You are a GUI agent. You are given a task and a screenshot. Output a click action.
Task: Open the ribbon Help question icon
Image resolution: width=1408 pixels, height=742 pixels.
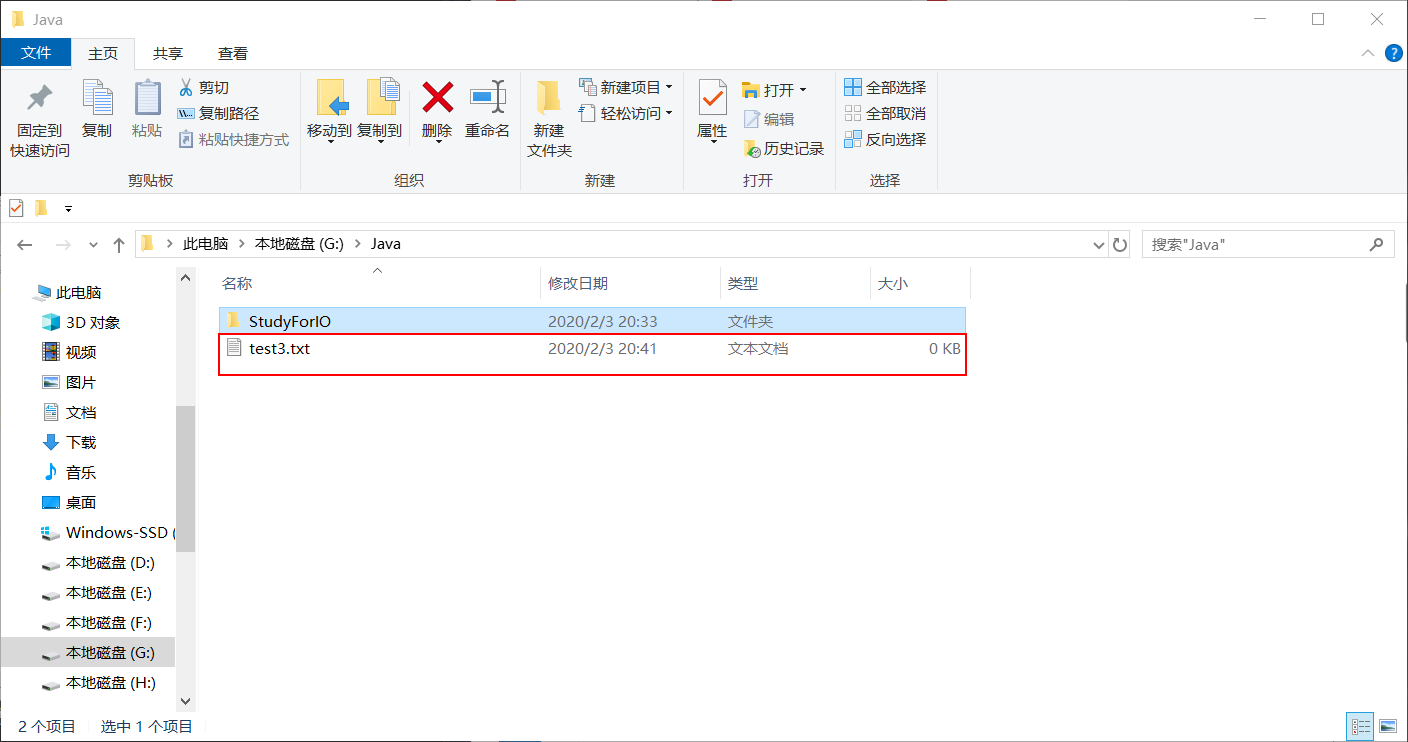click(1393, 53)
